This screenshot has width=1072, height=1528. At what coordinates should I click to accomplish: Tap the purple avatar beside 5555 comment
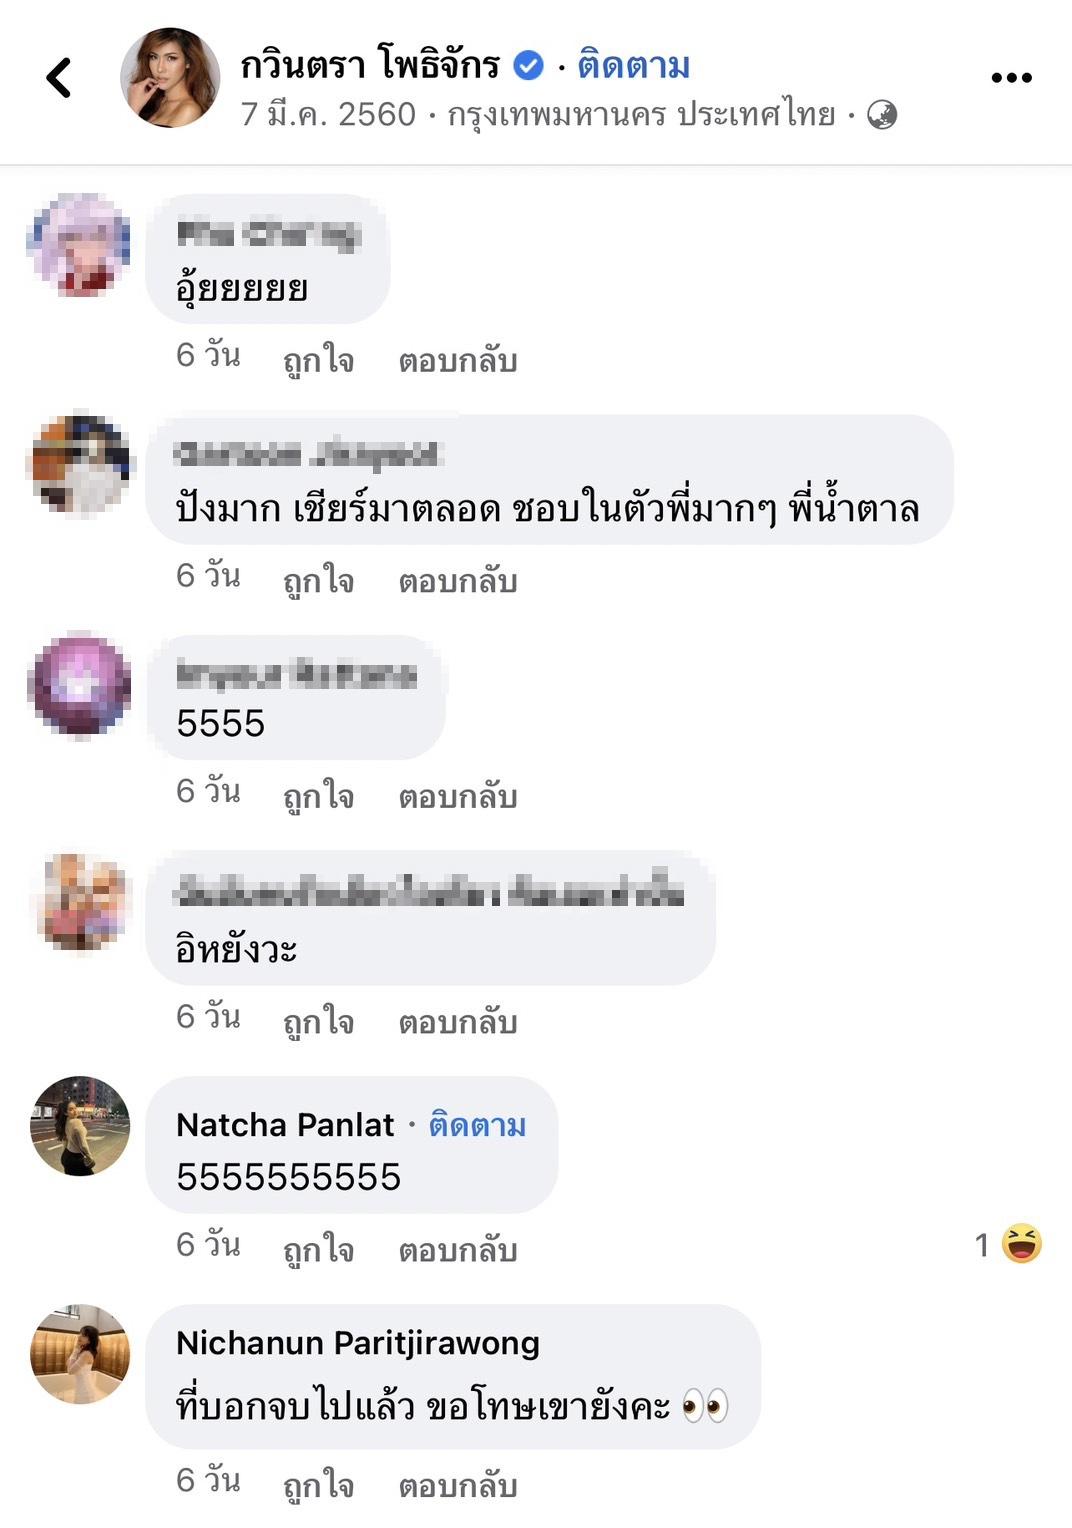point(80,684)
